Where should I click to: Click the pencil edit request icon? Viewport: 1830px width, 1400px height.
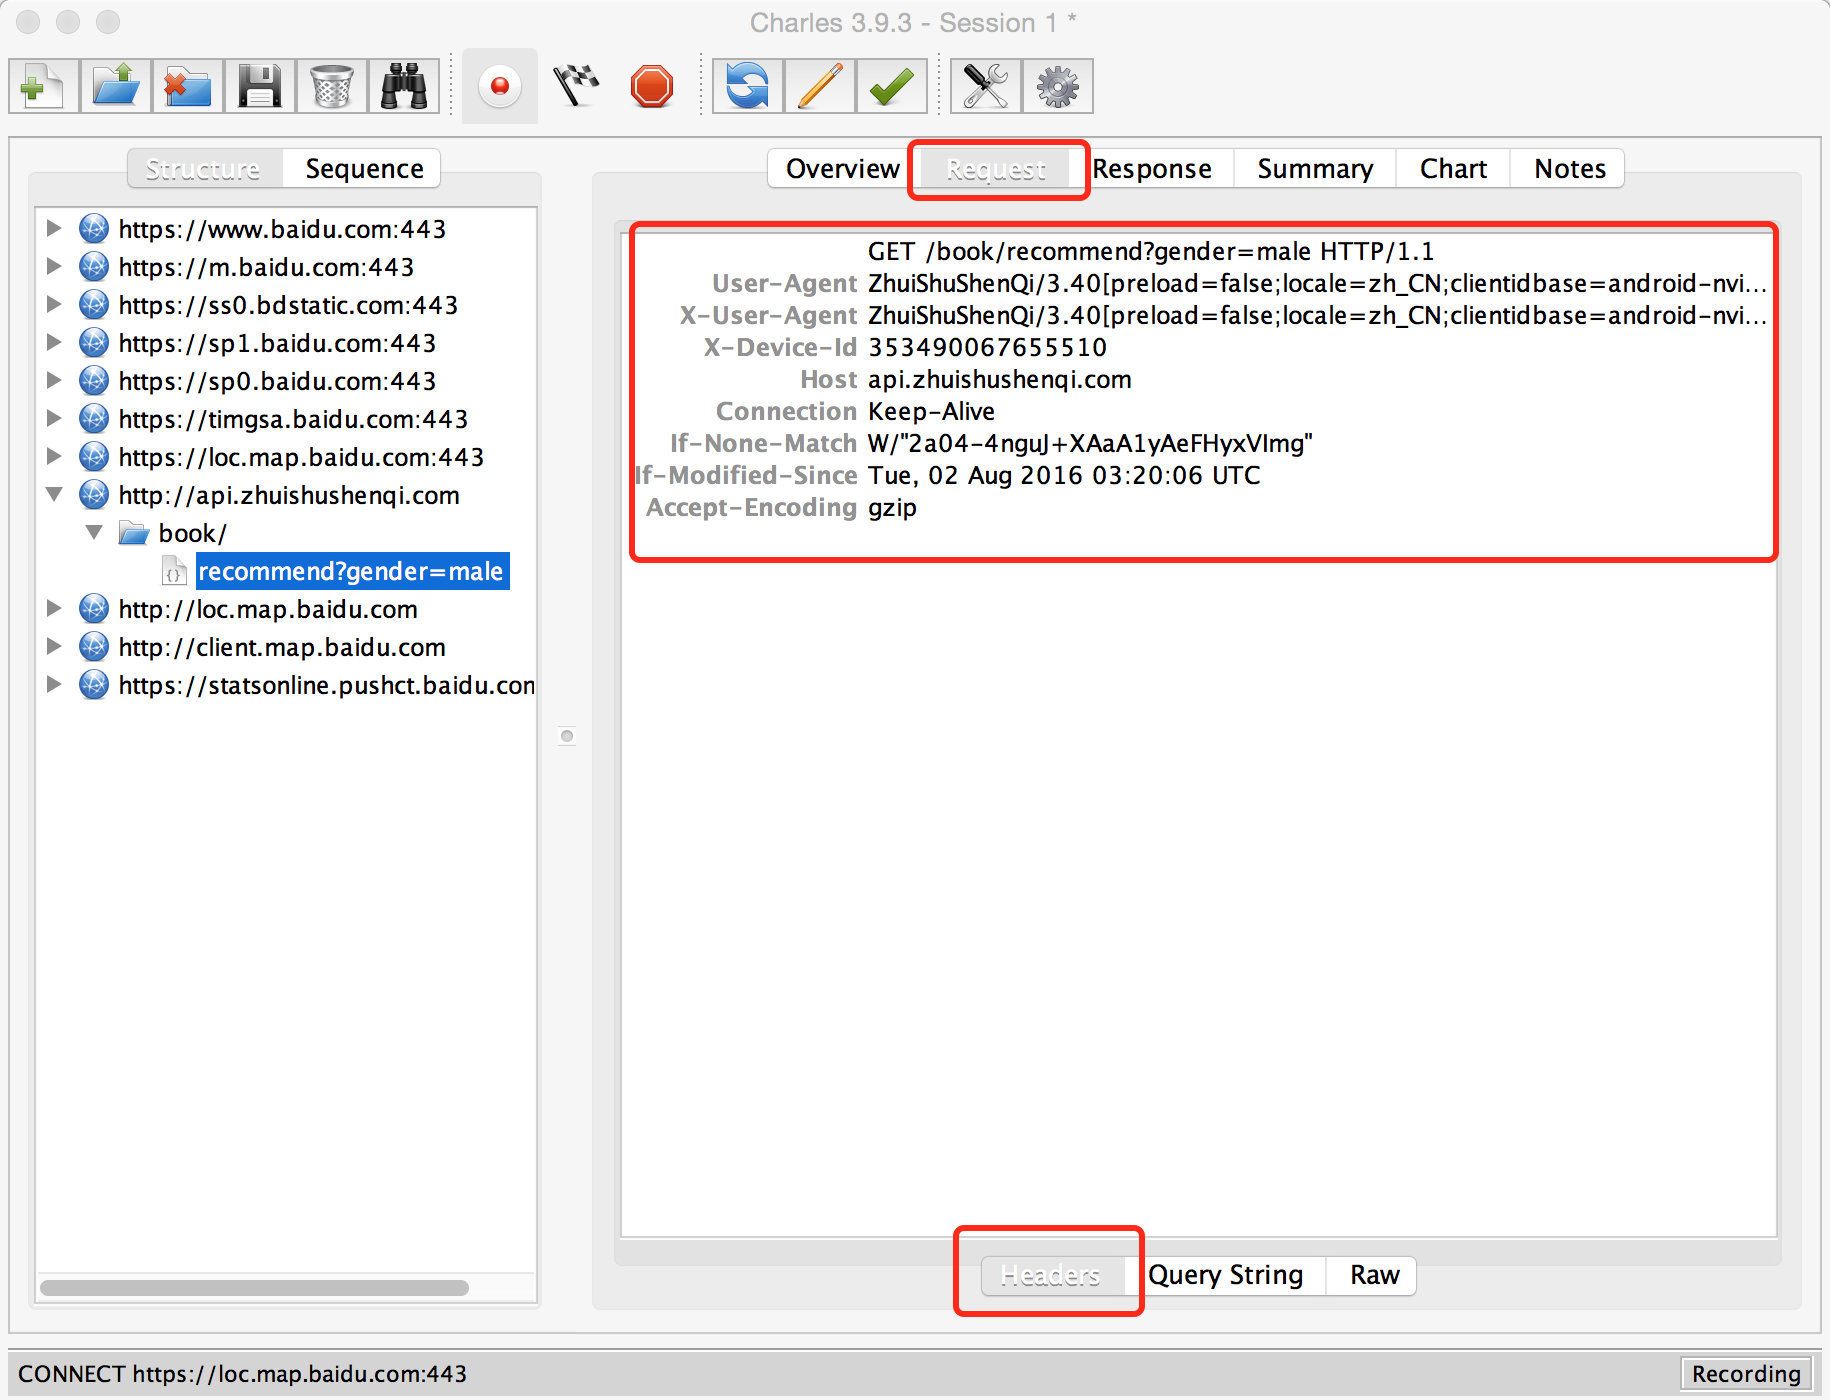coord(820,87)
